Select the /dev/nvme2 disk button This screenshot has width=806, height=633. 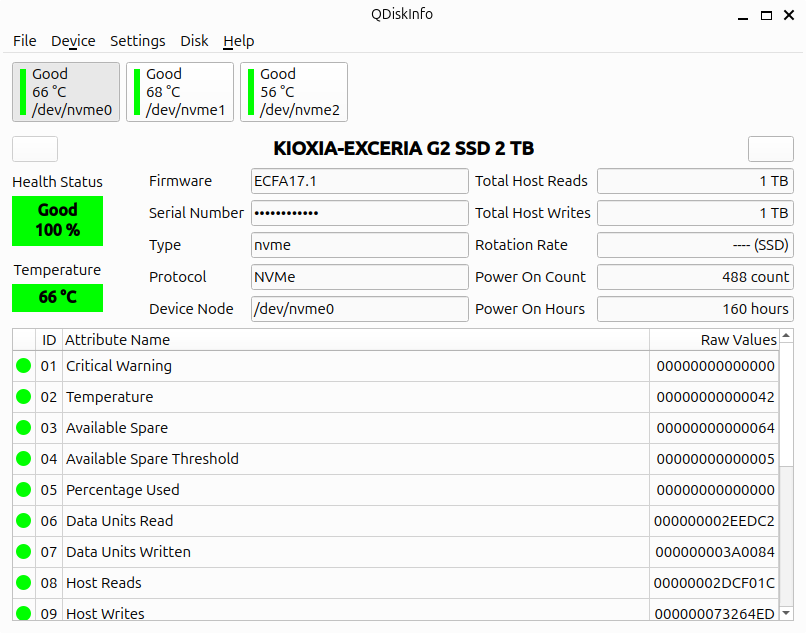(x=294, y=92)
